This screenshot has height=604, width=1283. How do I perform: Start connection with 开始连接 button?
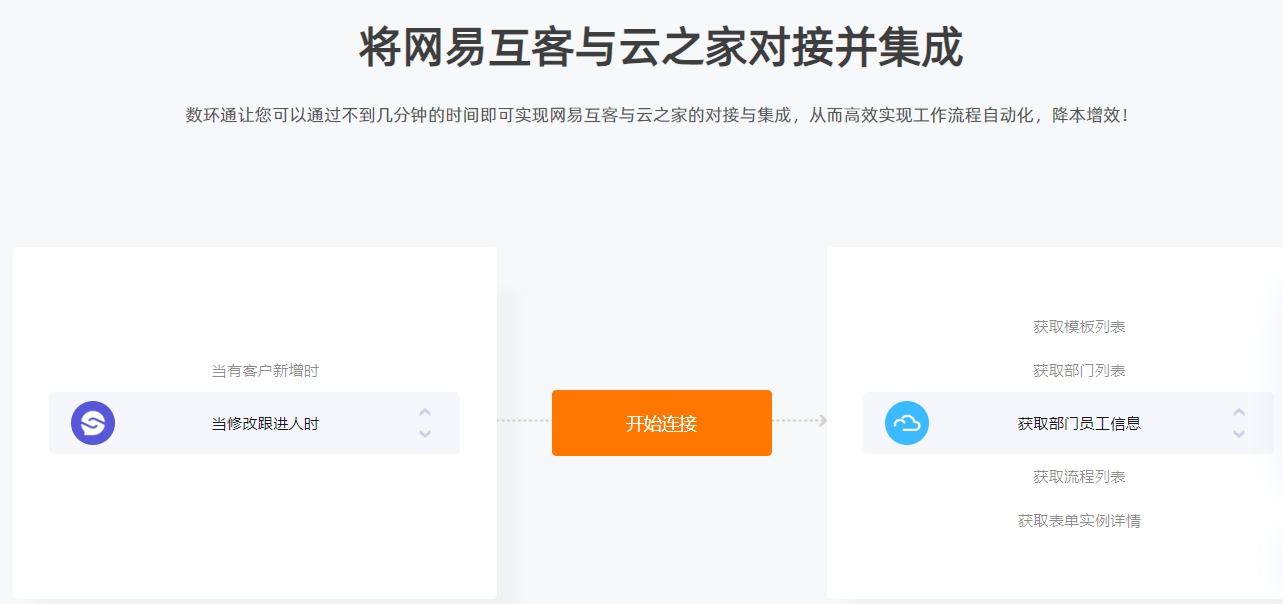[x=662, y=423]
